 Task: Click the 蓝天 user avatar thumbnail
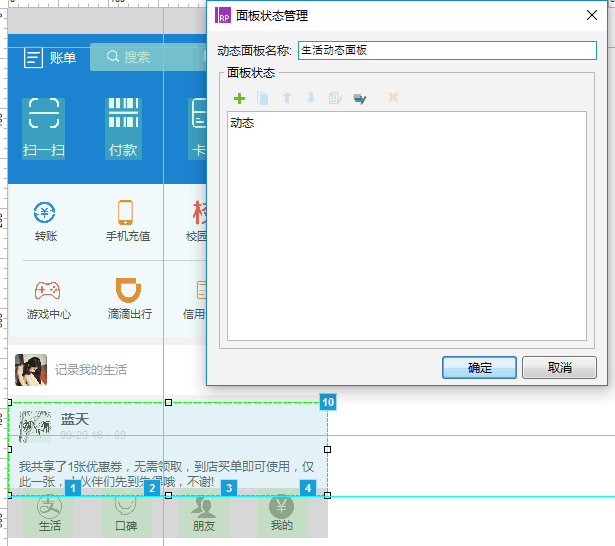coord(35,427)
